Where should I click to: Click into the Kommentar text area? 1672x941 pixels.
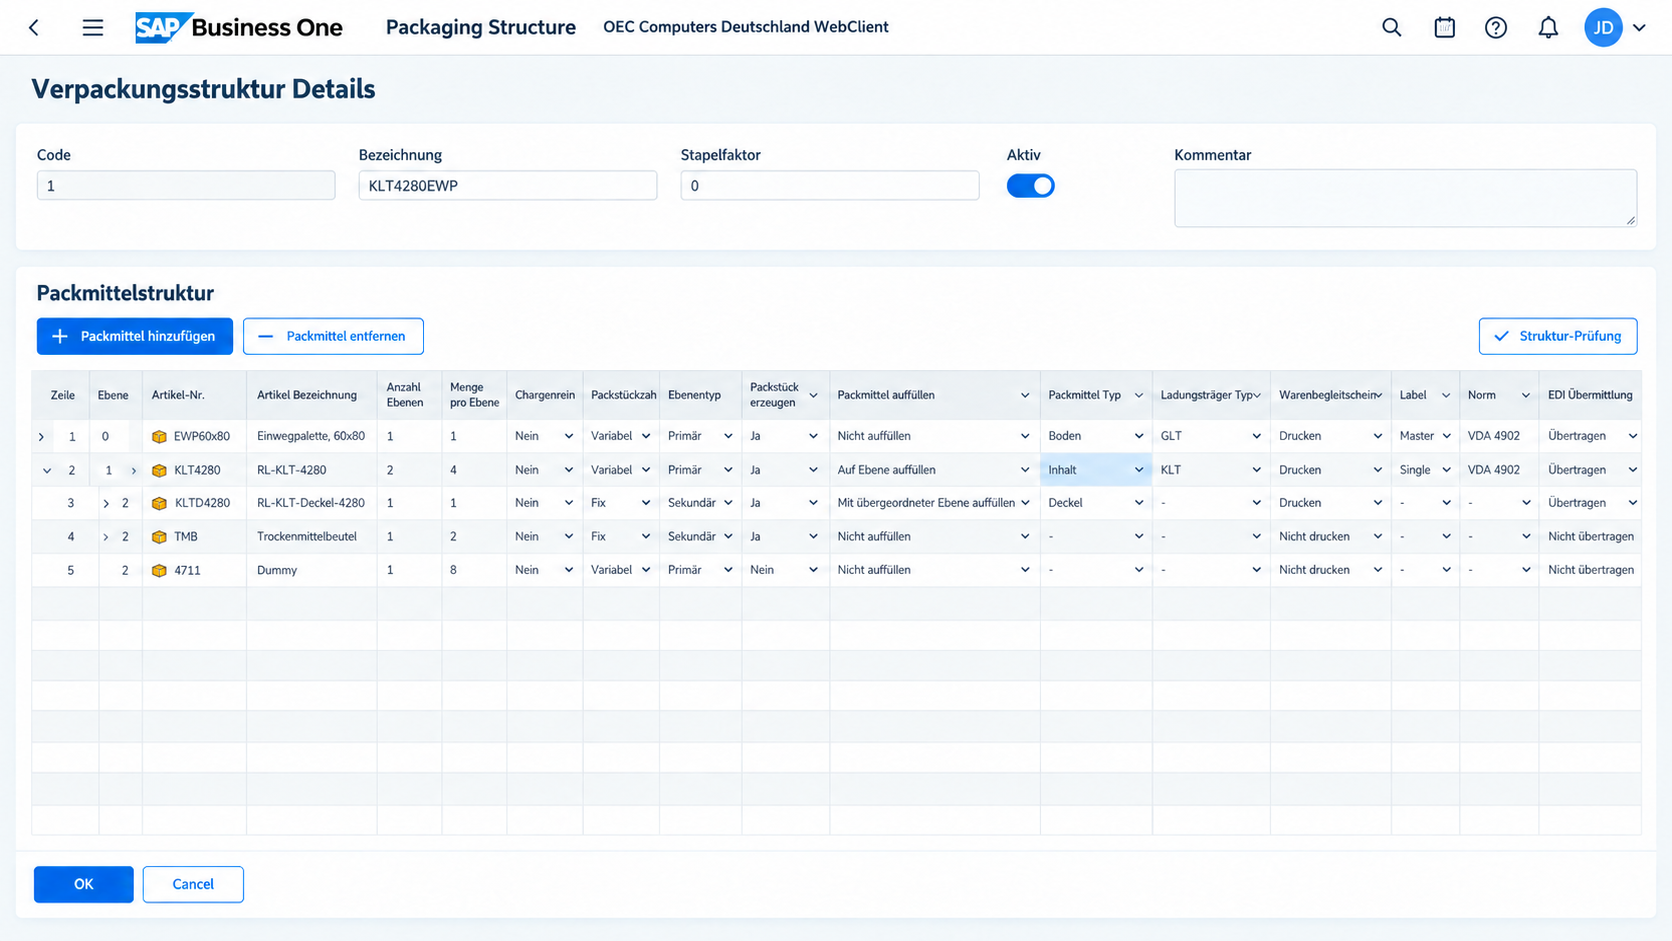point(1405,198)
